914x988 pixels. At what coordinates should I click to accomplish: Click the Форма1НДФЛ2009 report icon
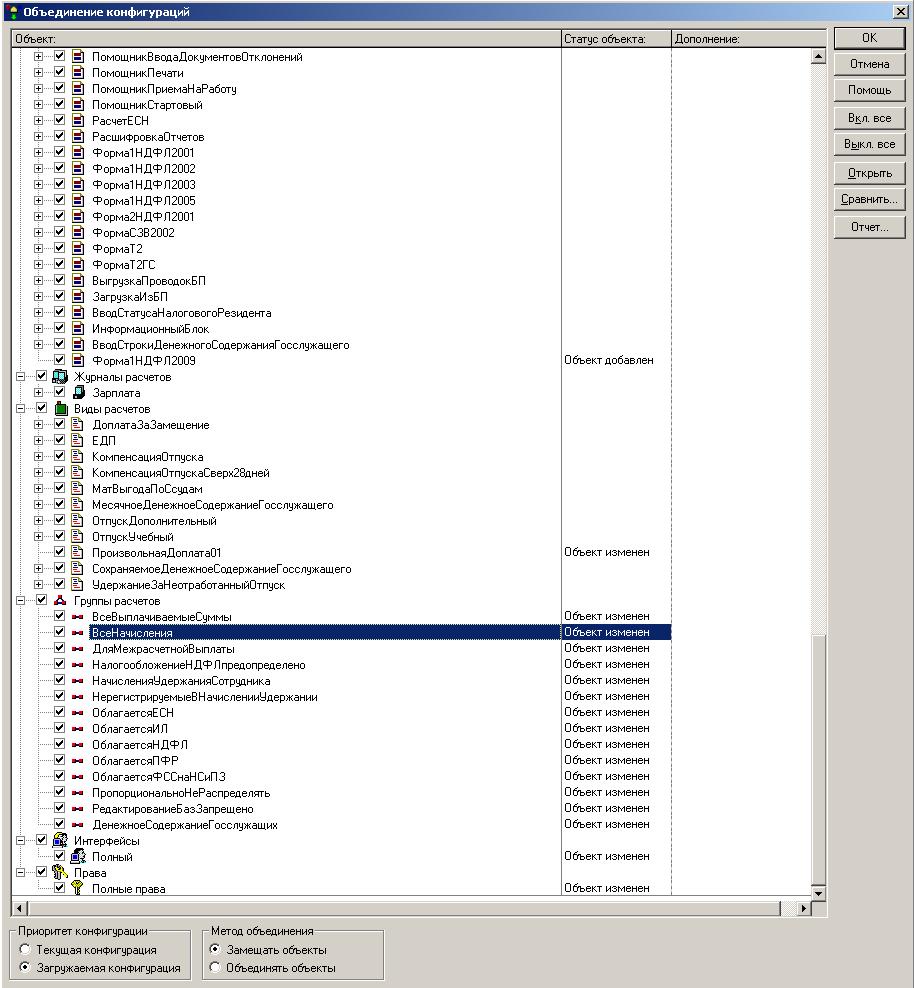[78, 360]
